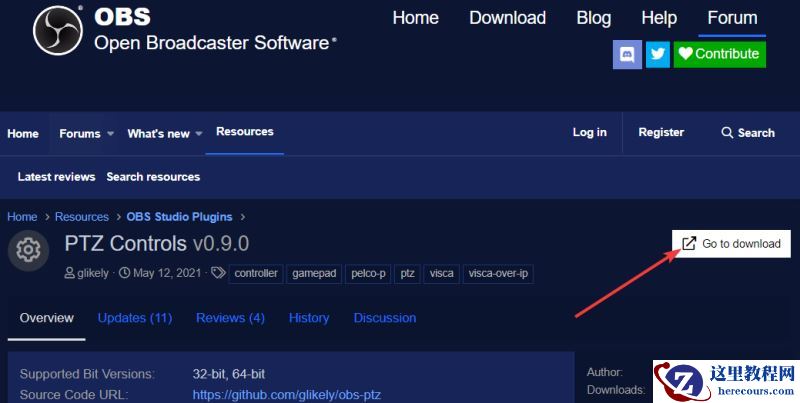Image resolution: width=800 pixels, height=403 pixels.
Task: Click the Supported Bit Versions label
Action: coord(87,374)
